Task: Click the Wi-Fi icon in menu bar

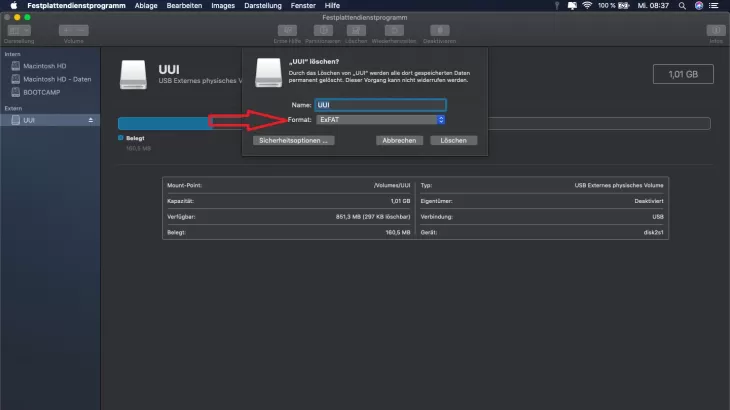Action: tap(586, 5)
